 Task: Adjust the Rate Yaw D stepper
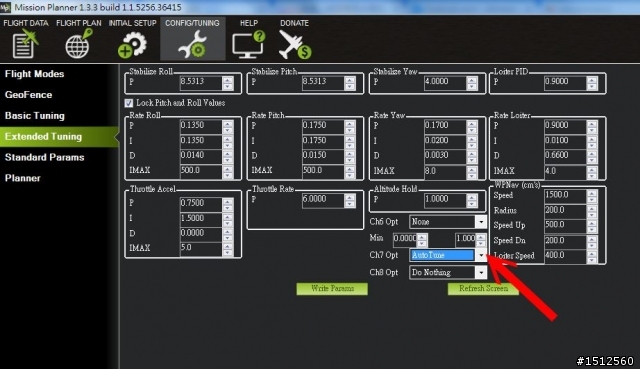pyautogui.click(x=472, y=156)
